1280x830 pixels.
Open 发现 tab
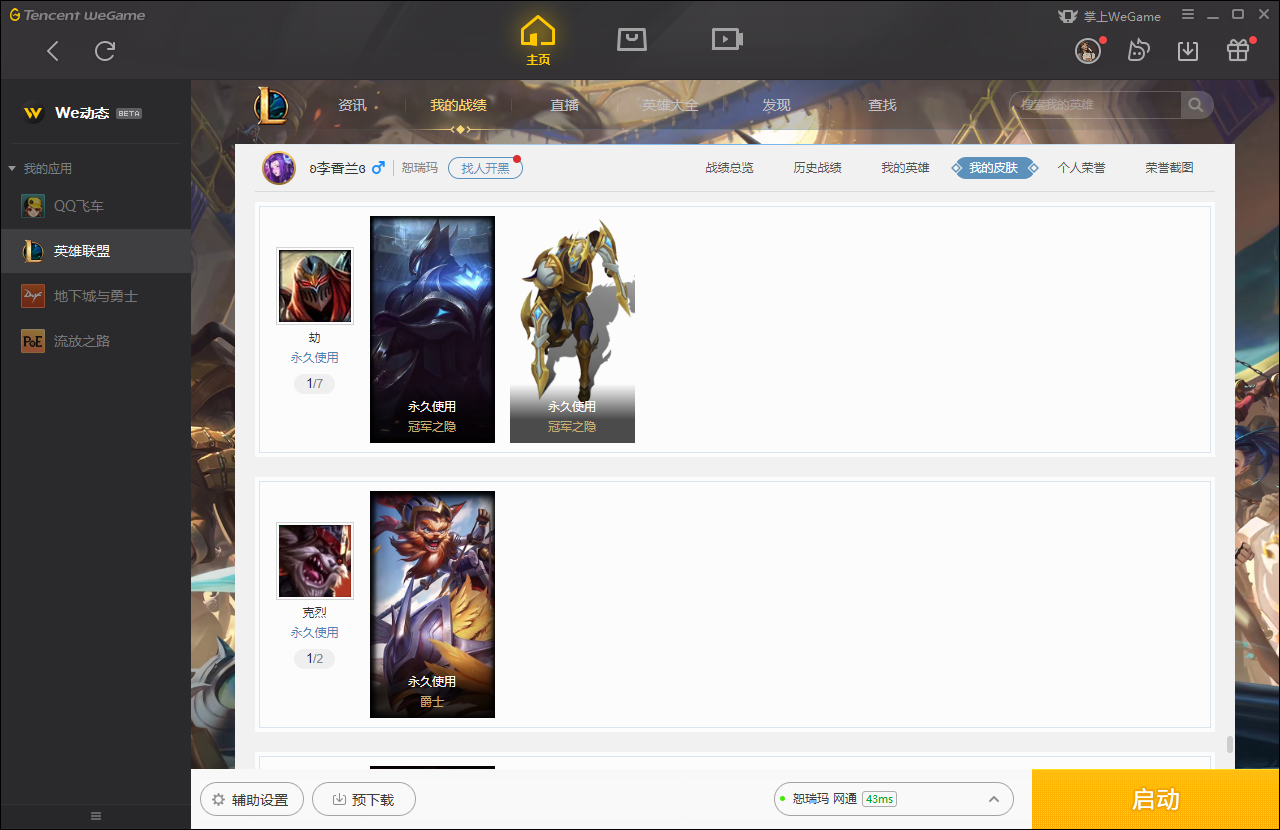pos(776,105)
